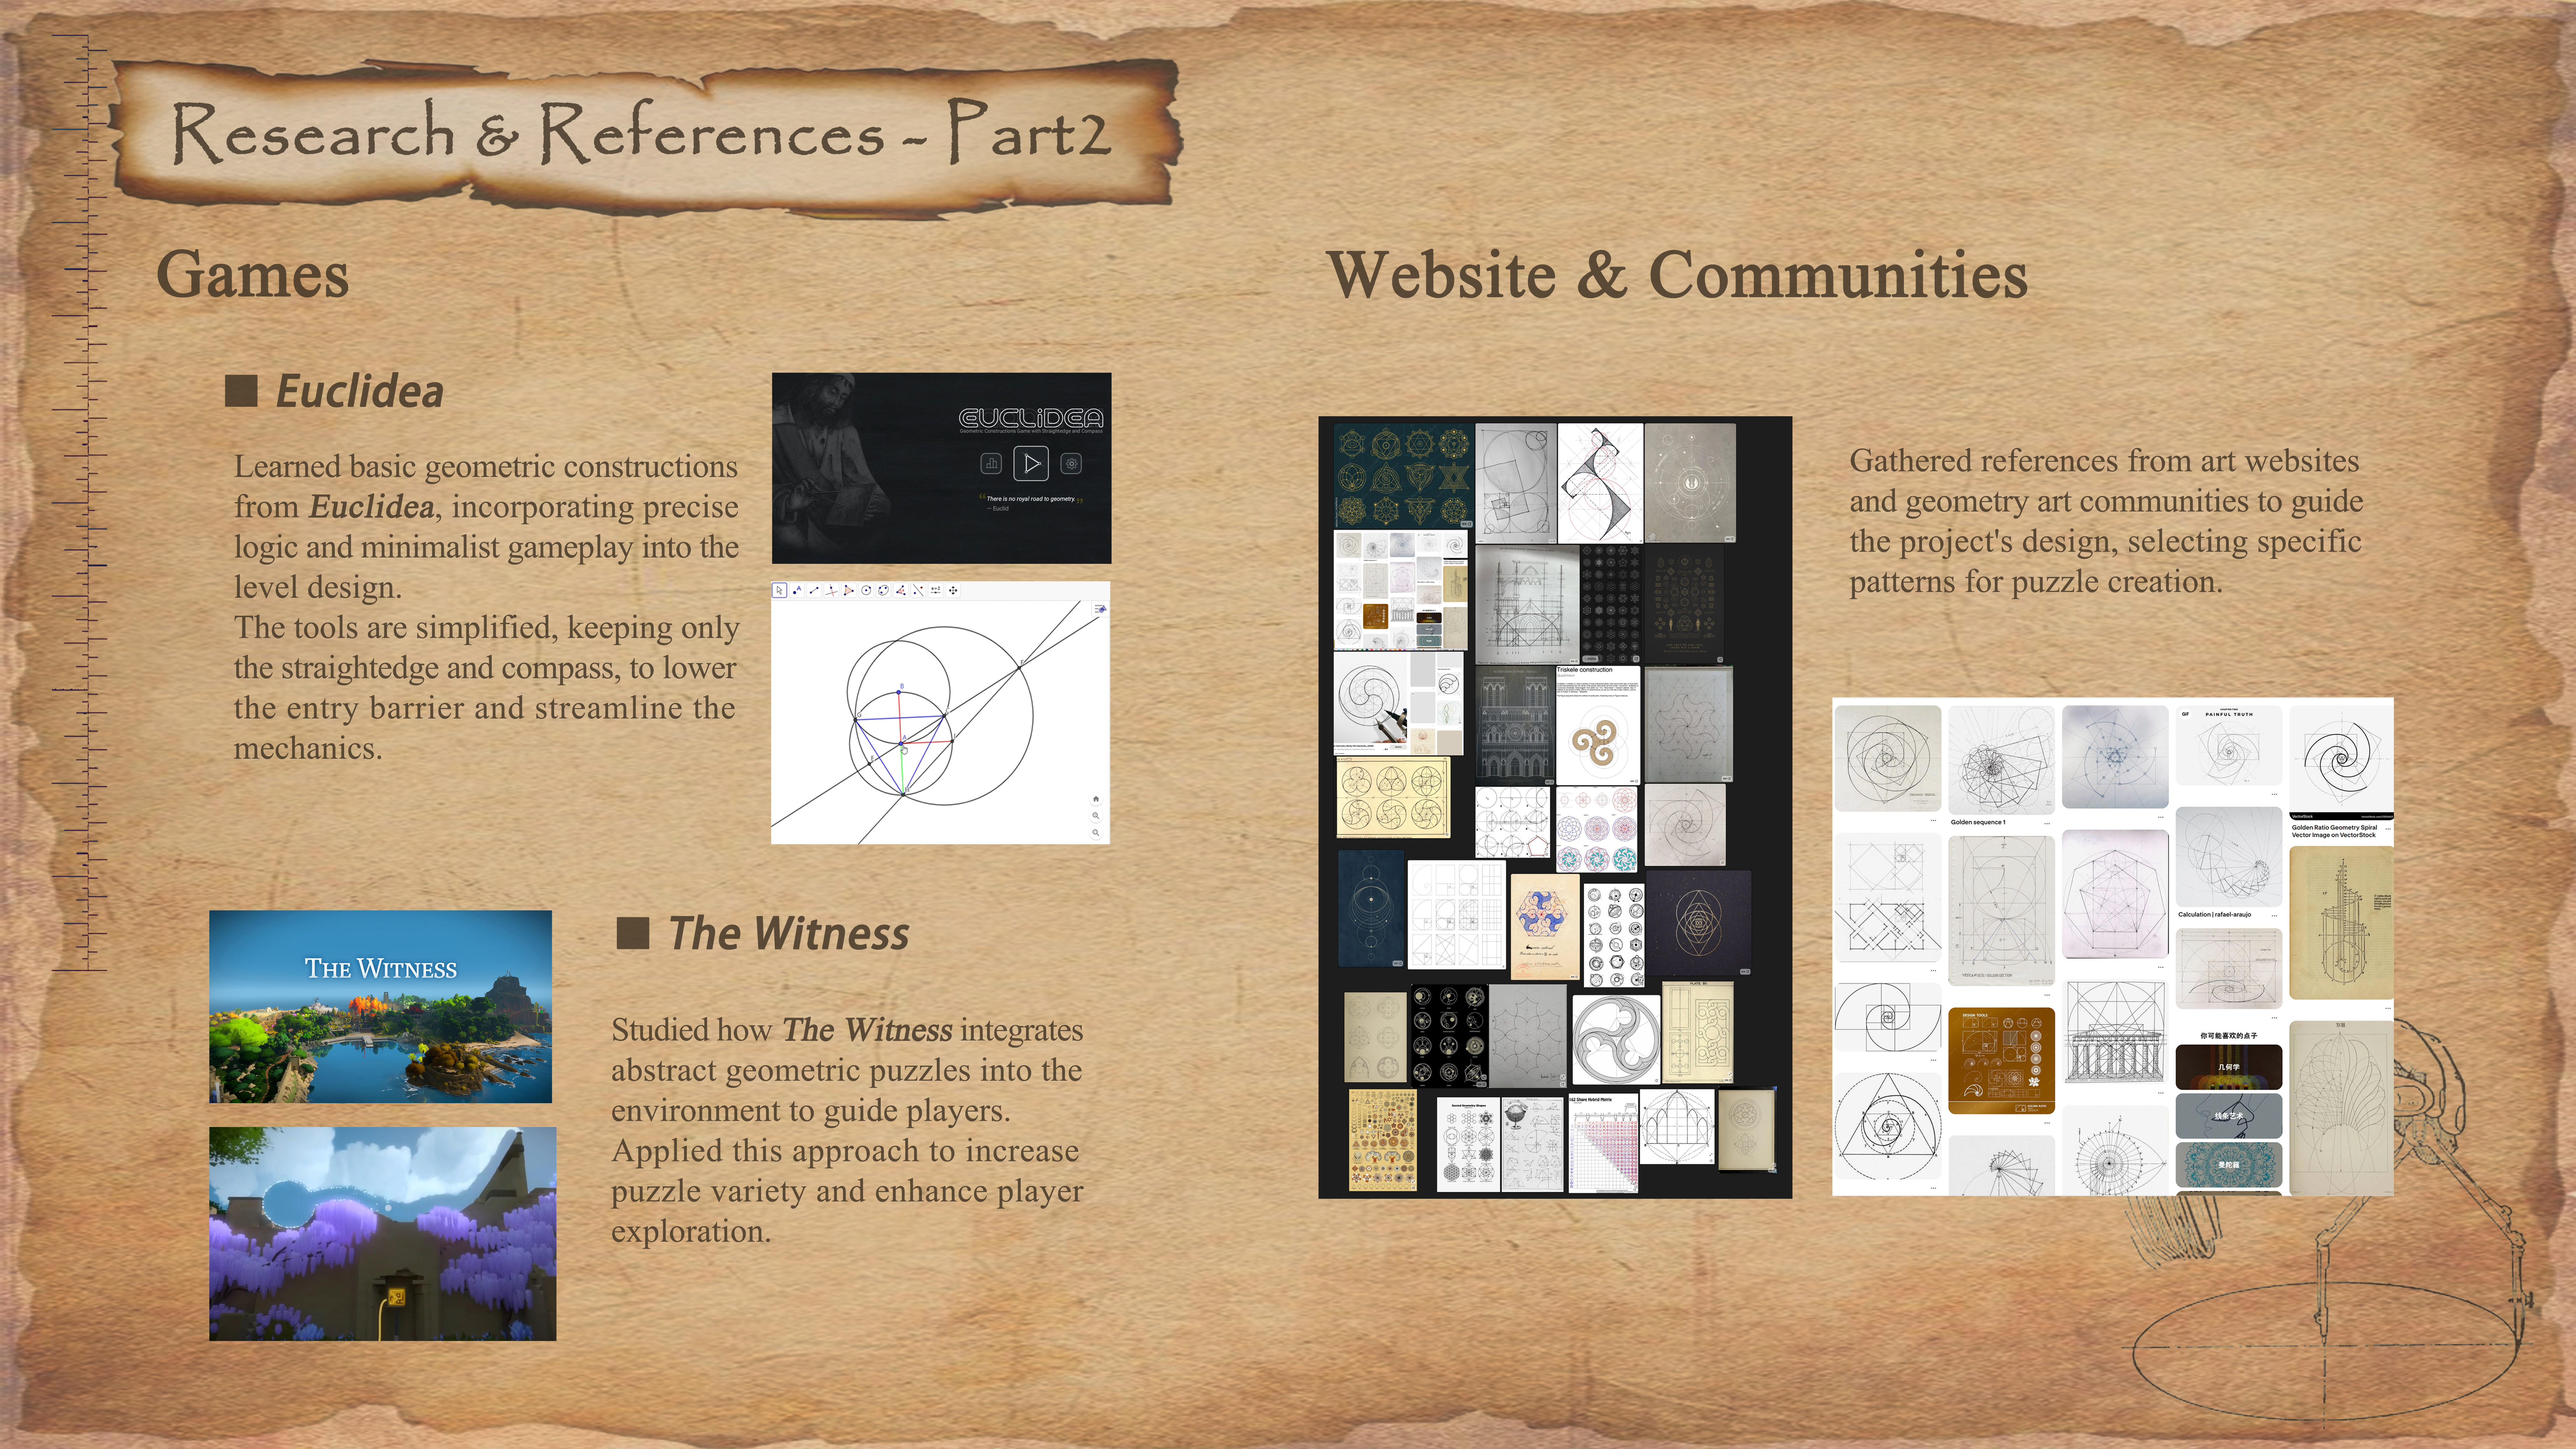Select the slider a=2 tool
The width and height of the screenshot is (2576, 1449).
(x=936, y=590)
